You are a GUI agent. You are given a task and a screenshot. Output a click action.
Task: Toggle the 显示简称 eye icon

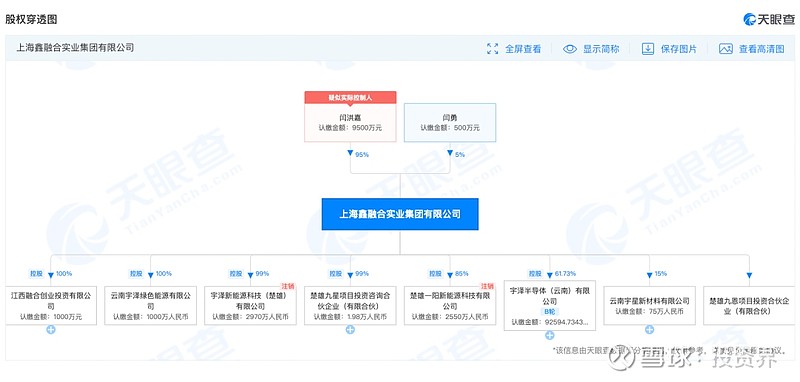[x=570, y=49]
